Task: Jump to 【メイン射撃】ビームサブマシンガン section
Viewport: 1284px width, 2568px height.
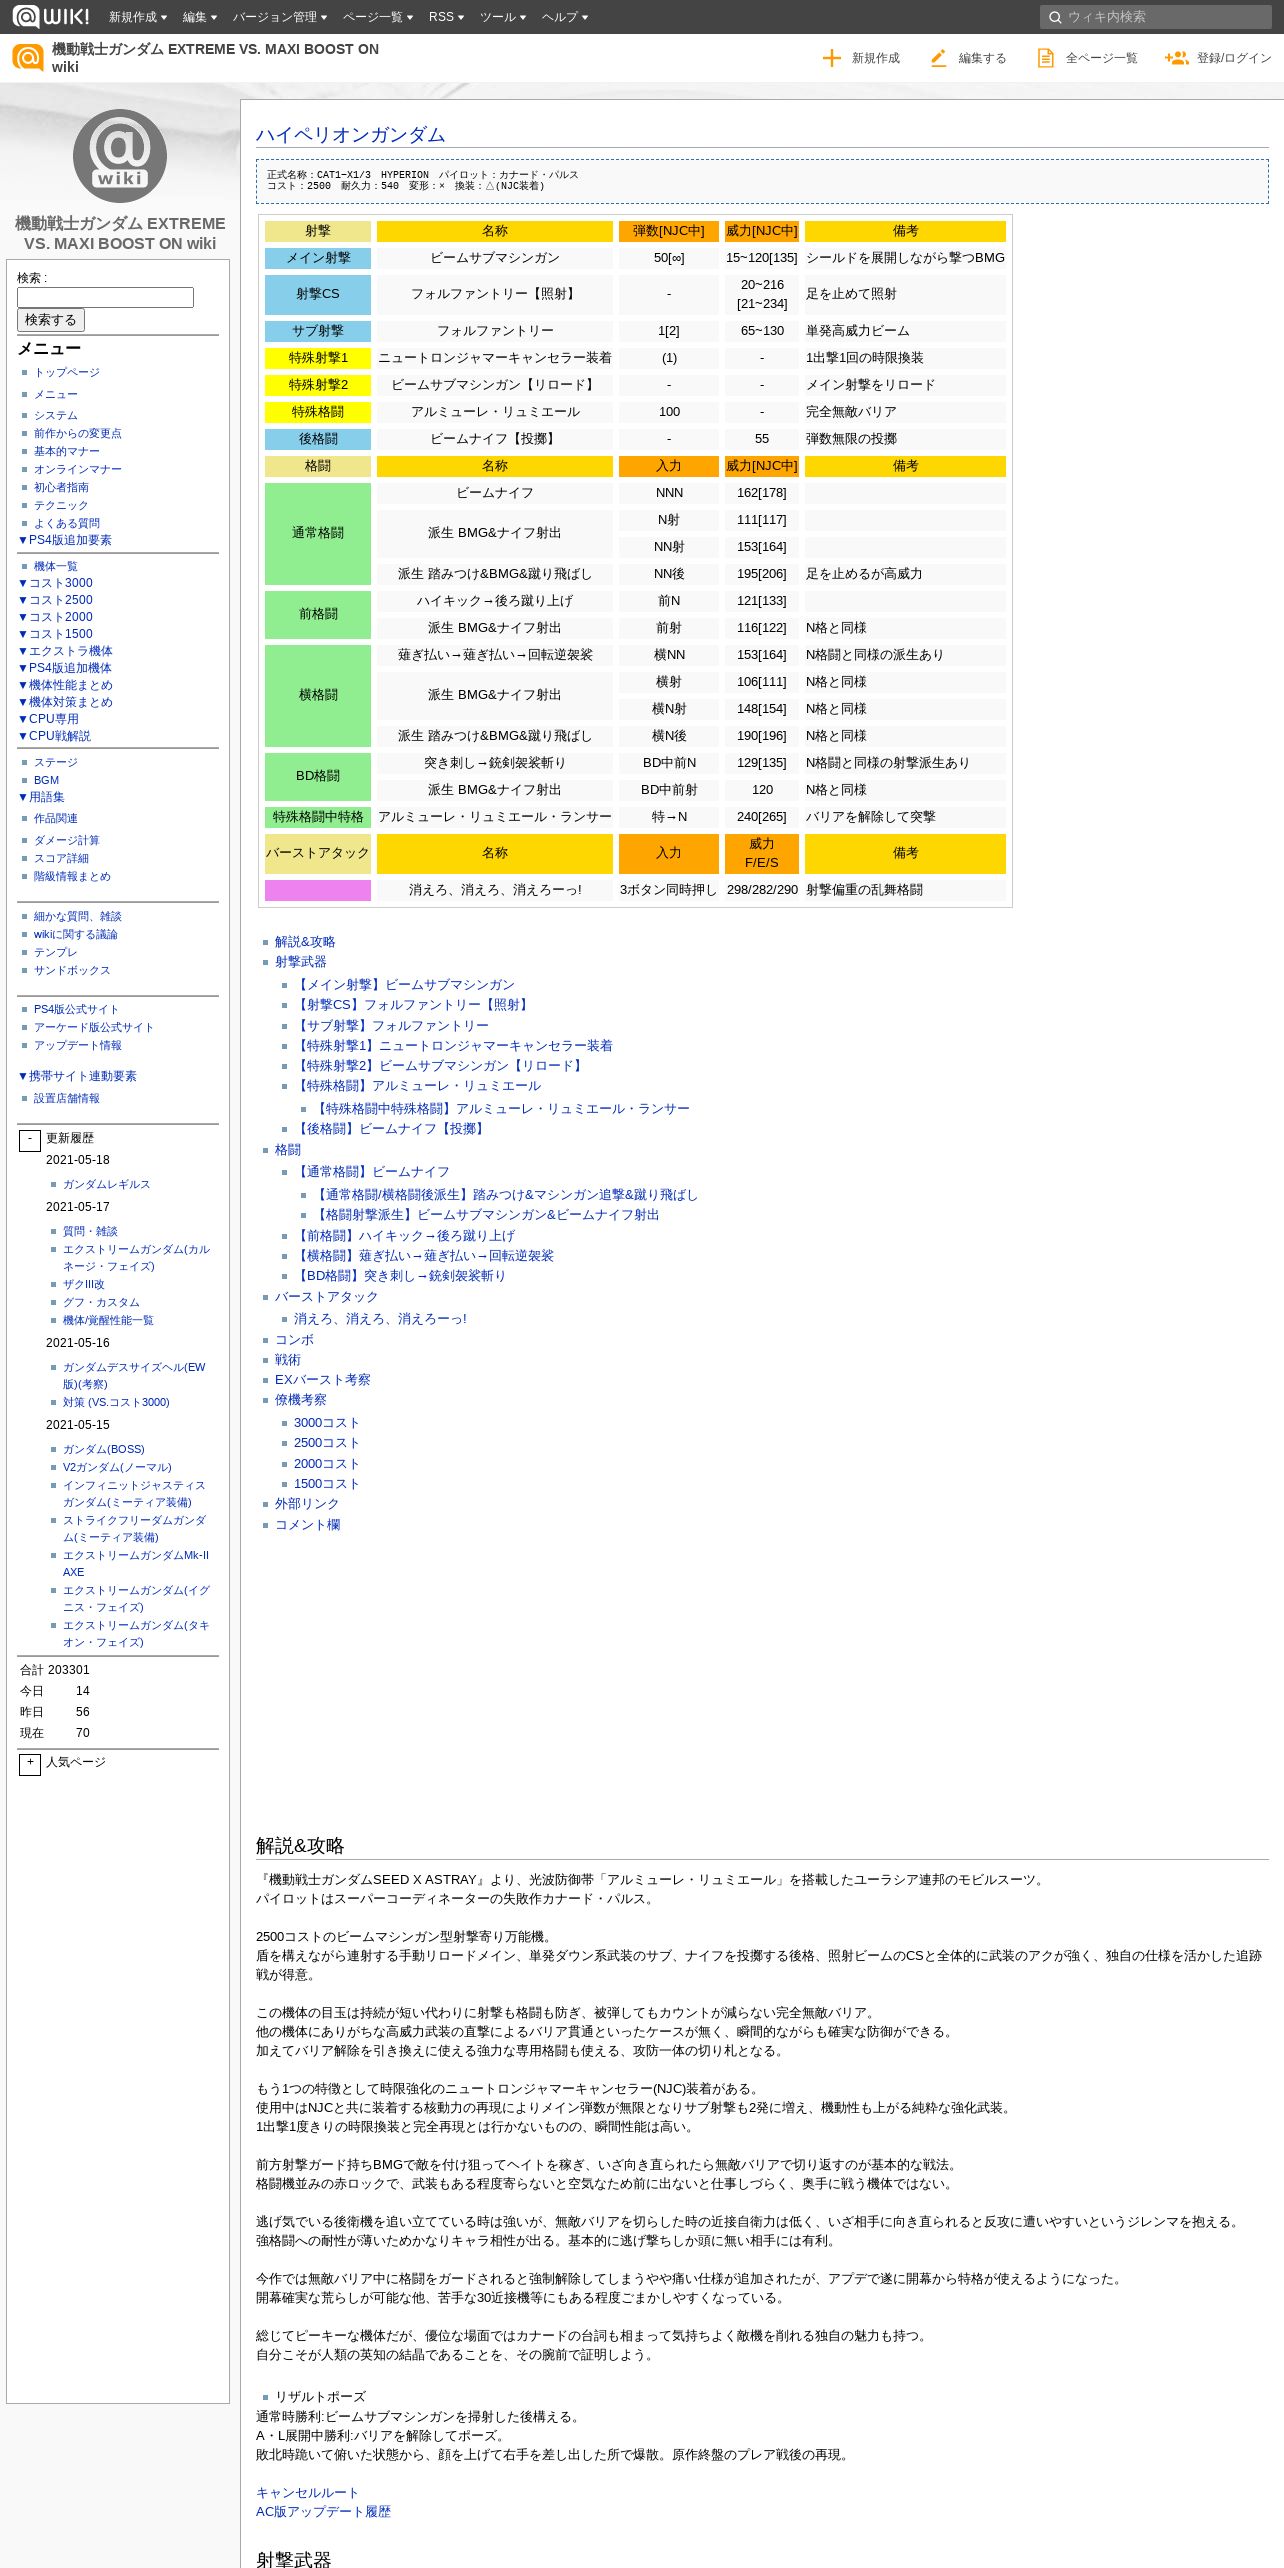Action: coord(404,985)
